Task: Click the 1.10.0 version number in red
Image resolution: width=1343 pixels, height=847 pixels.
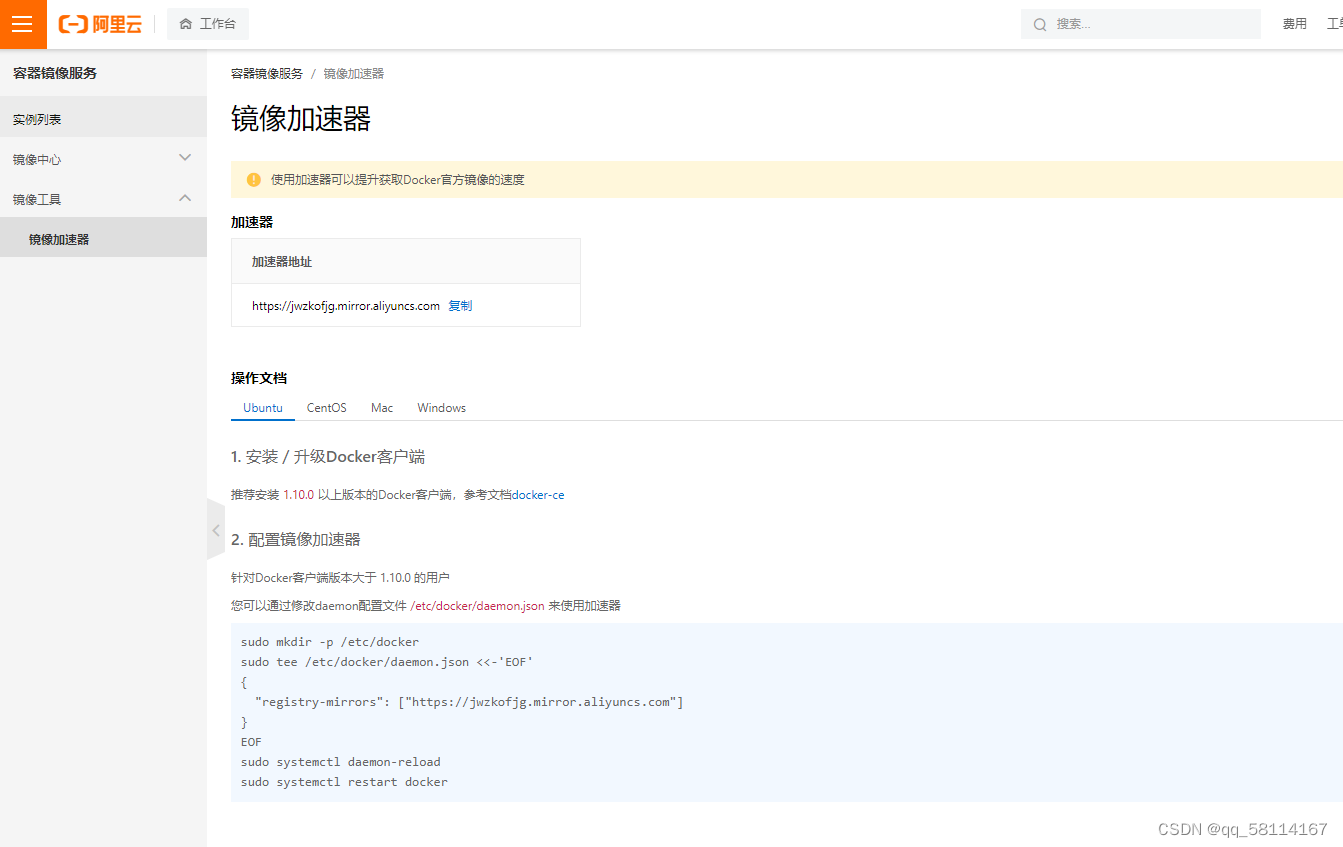Action: tap(299, 495)
